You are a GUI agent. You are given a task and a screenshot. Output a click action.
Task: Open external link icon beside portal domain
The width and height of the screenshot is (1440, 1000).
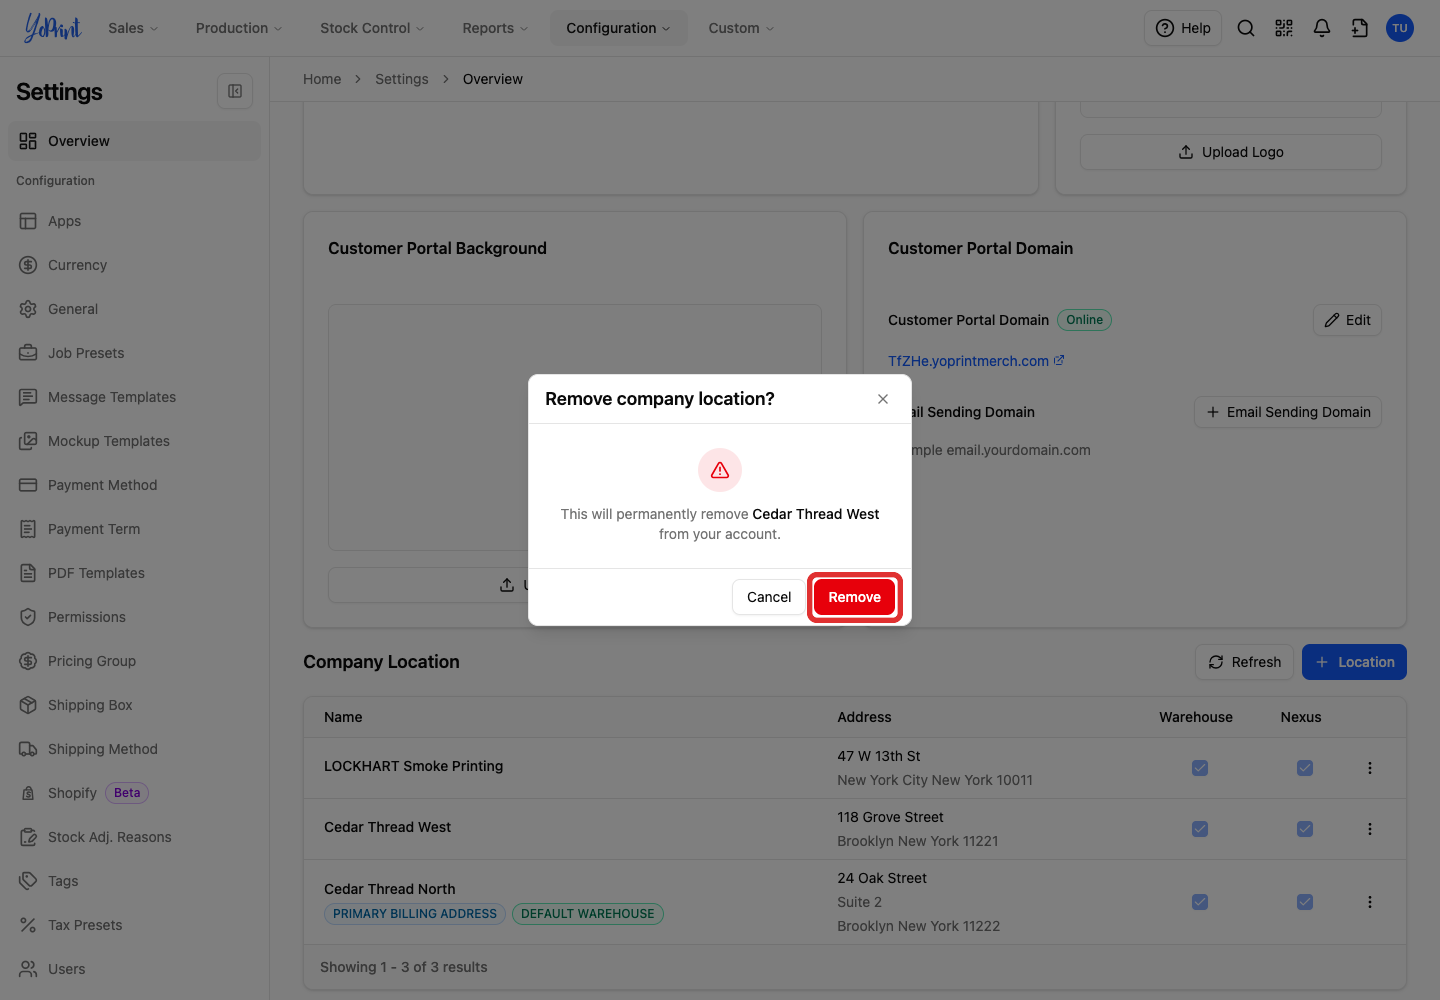click(x=1059, y=360)
